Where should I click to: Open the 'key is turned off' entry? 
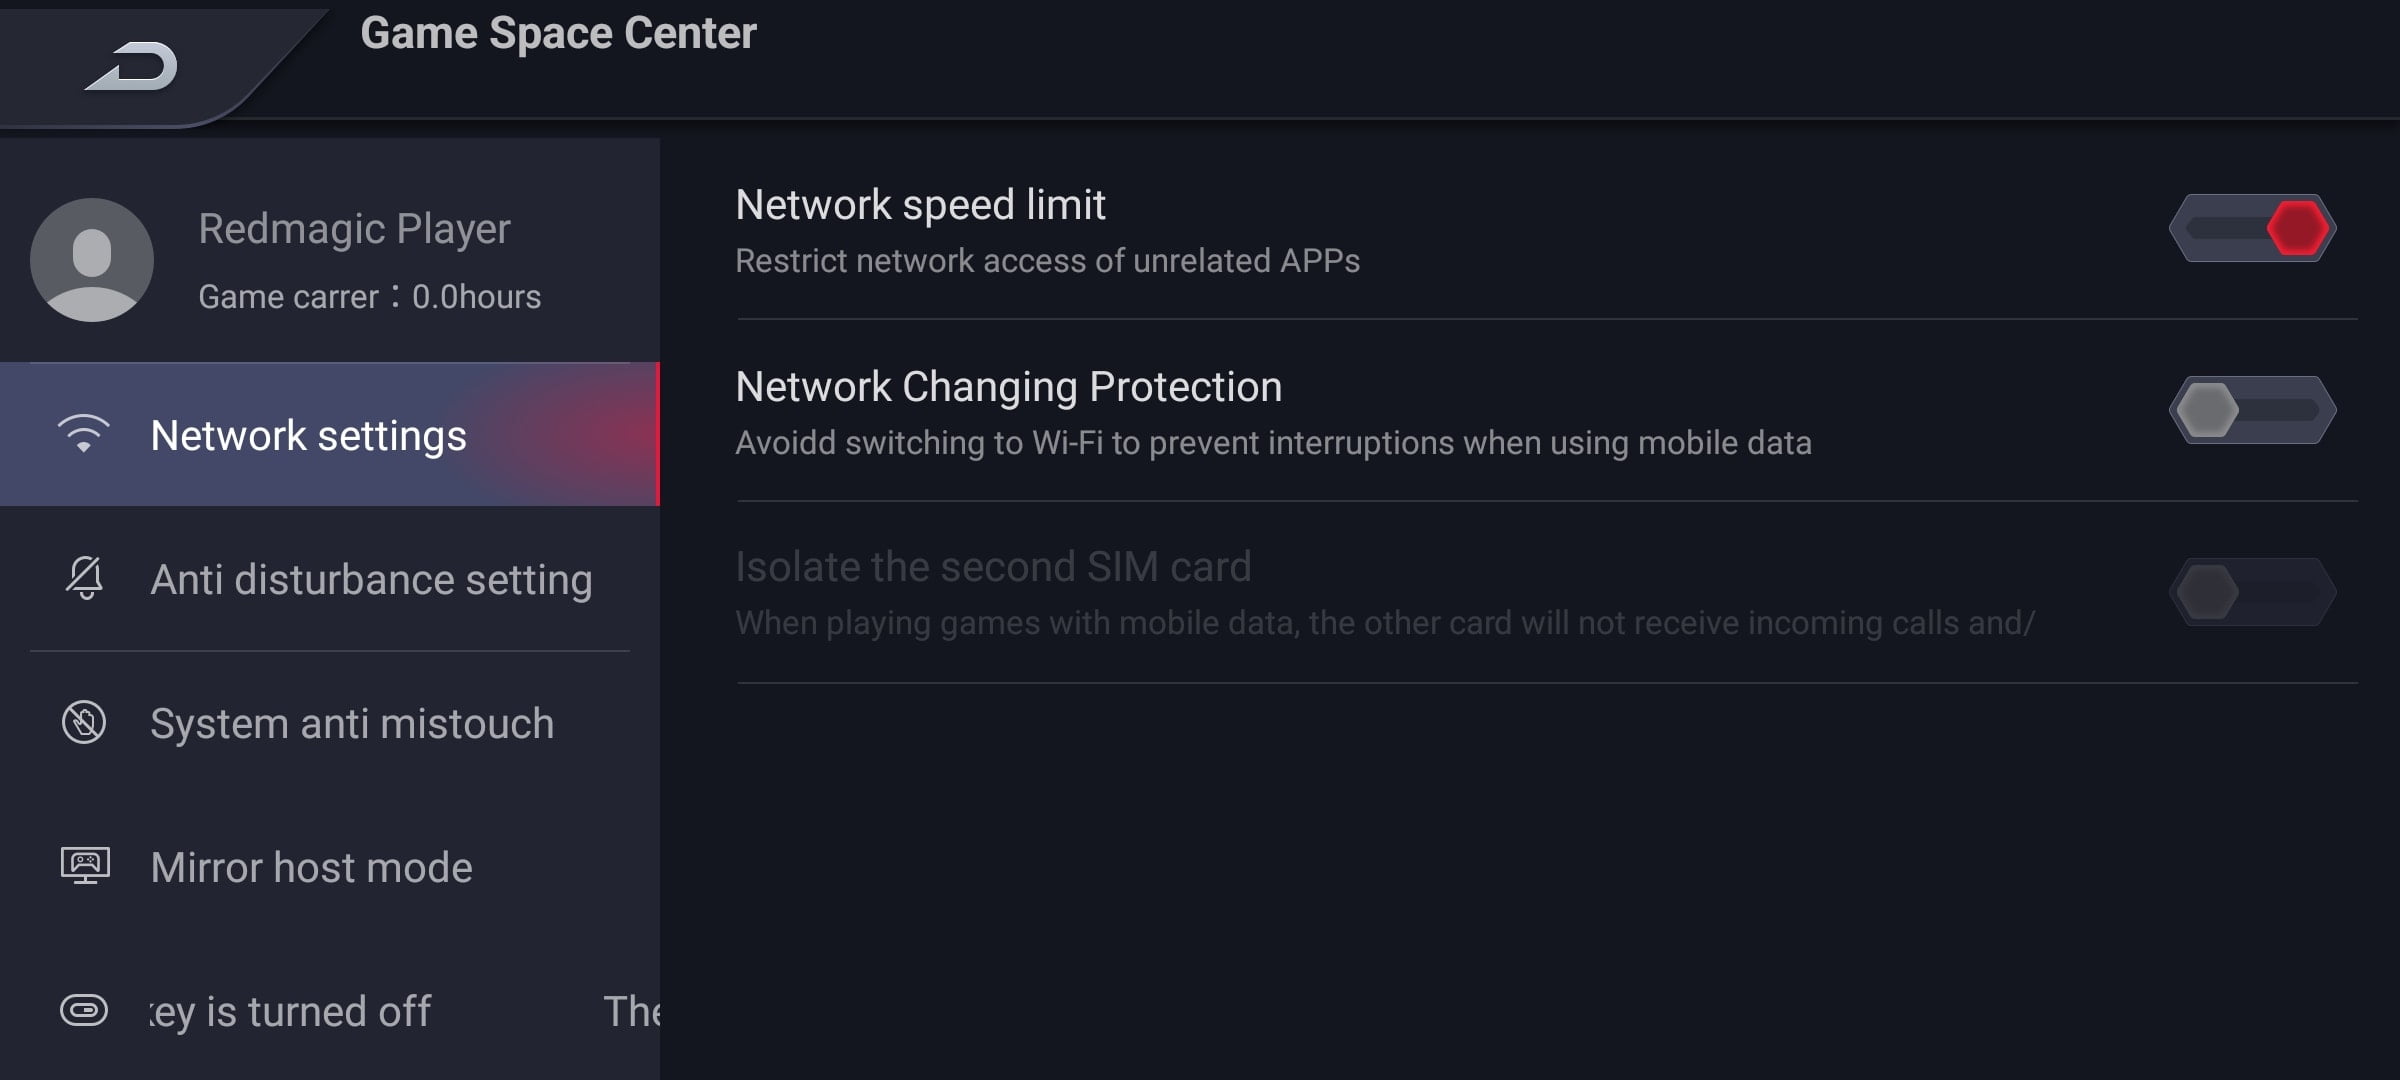(290, 1012)
